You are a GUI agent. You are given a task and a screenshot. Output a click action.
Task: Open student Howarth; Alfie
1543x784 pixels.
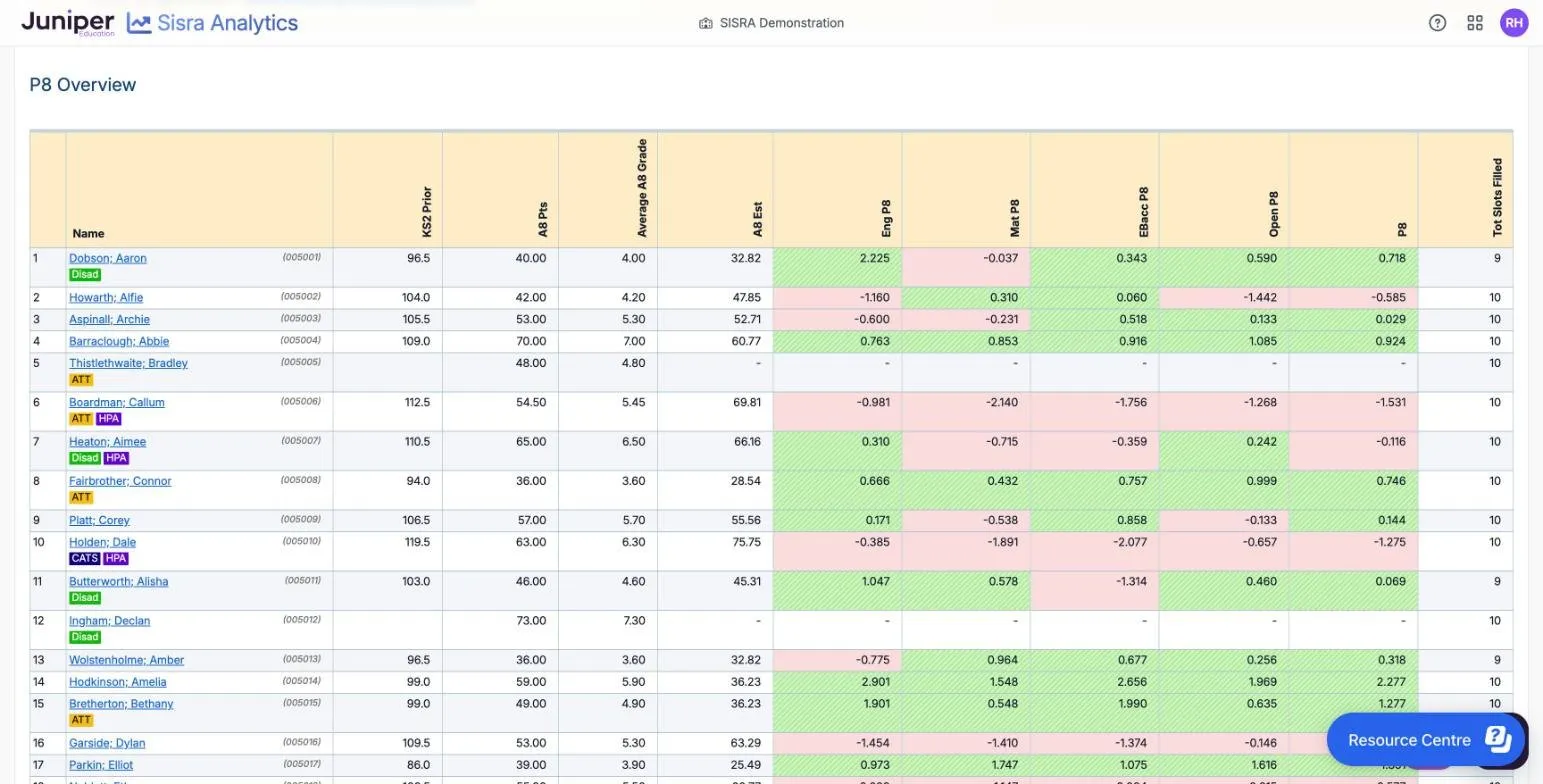(x=106, y=298)
